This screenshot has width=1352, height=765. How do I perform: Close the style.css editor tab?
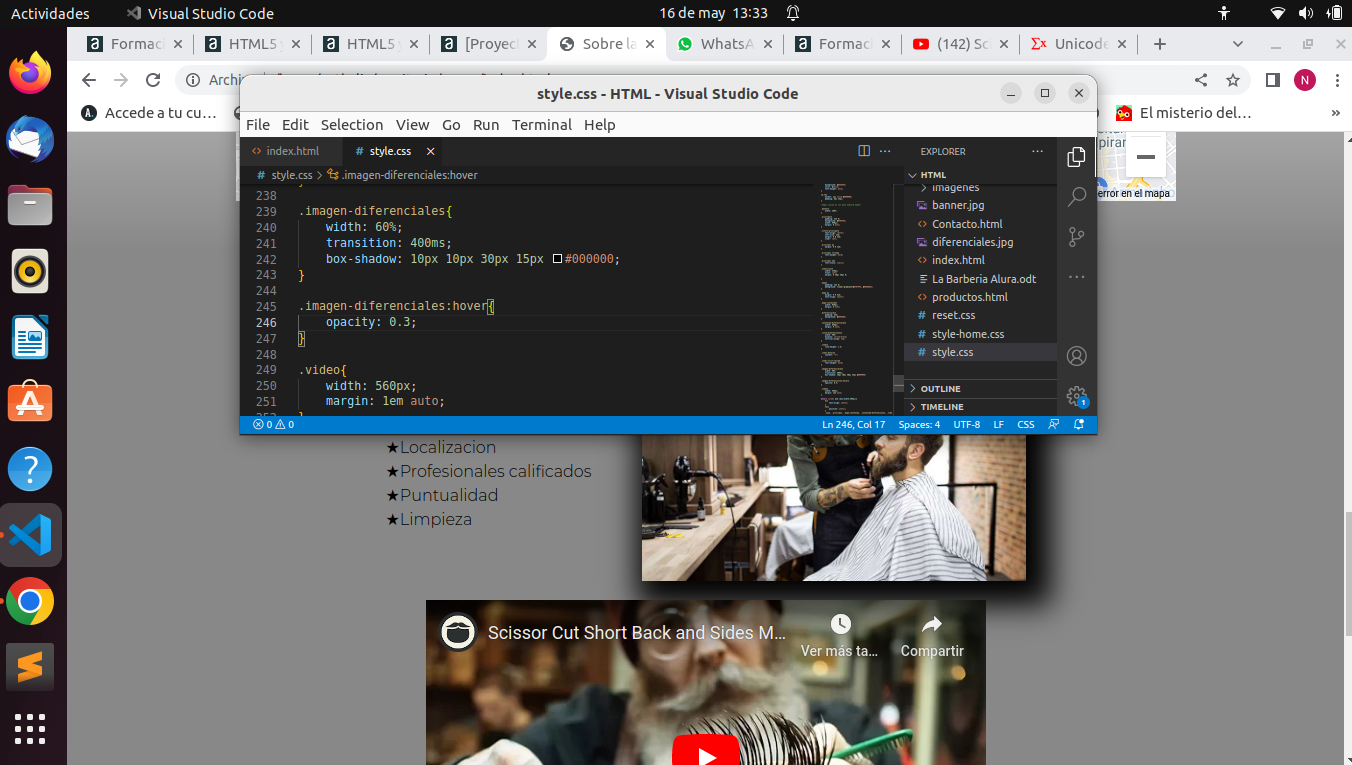pyautogui.click(x=431, y=151)
